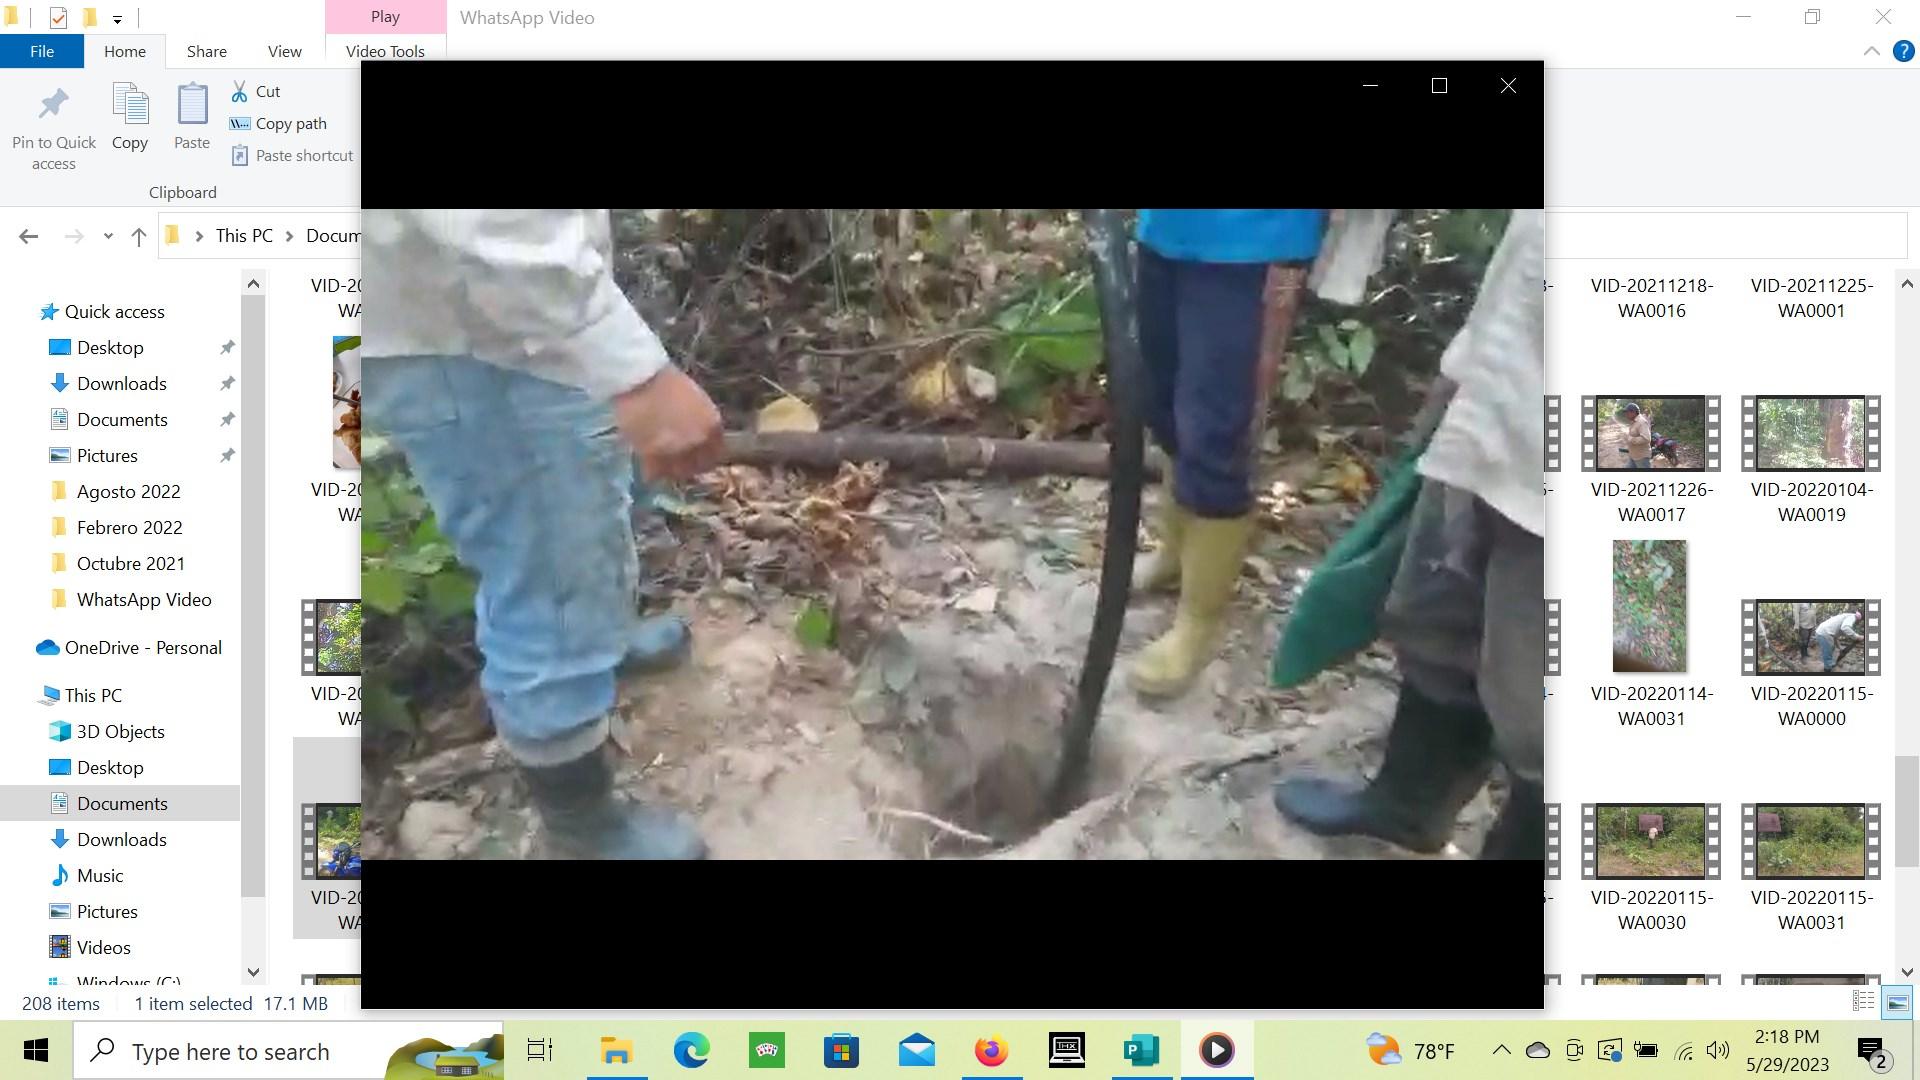Open Firefox from the taskbar

(x=991, y=1051)
